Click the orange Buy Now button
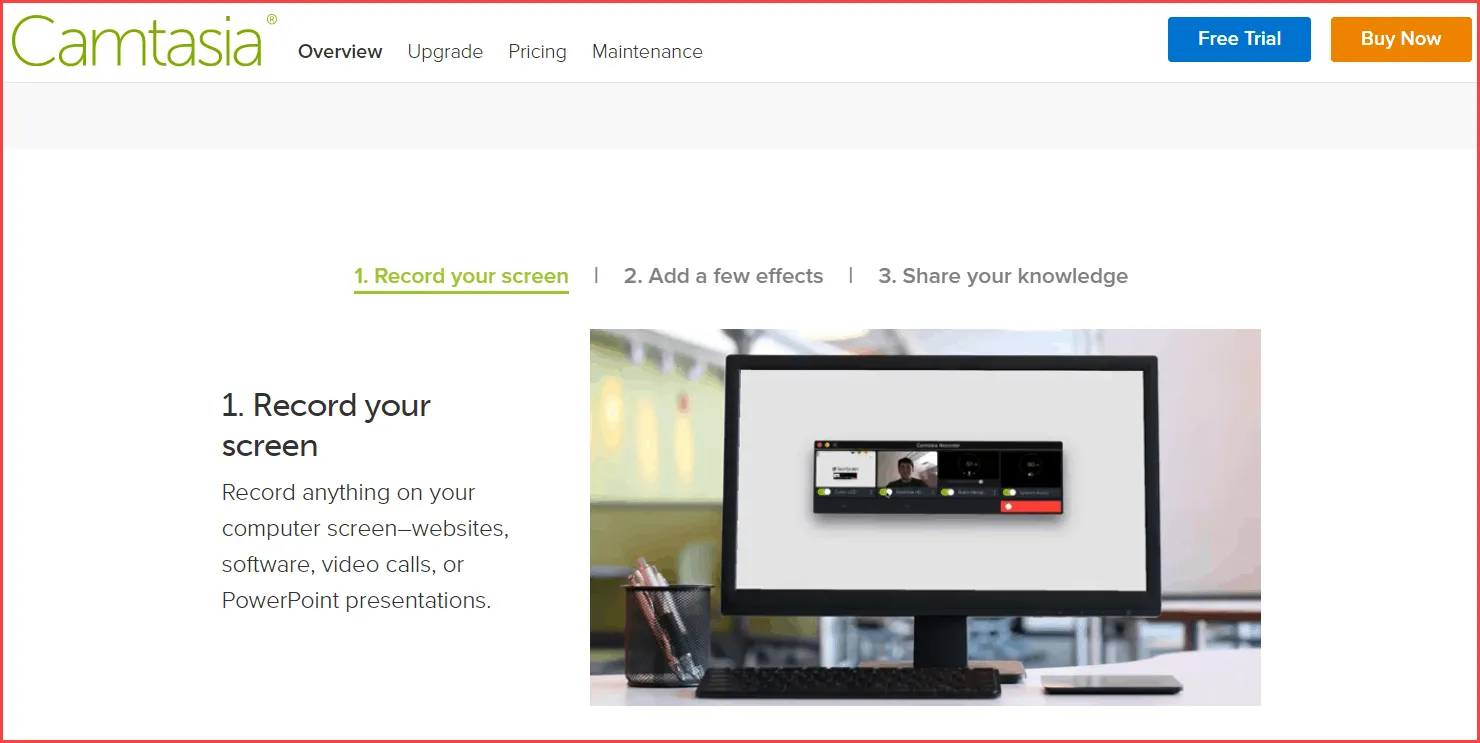The height and width of the screenshot is (743, 1480). pos(1401,39)
